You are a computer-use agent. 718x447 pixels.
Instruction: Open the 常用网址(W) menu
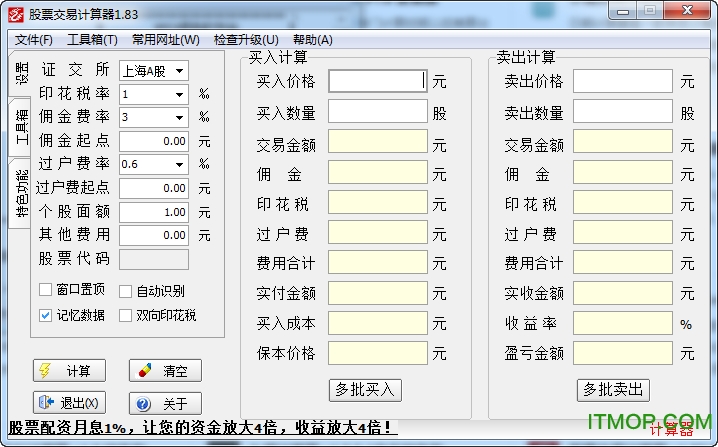(x=165, y=40)
